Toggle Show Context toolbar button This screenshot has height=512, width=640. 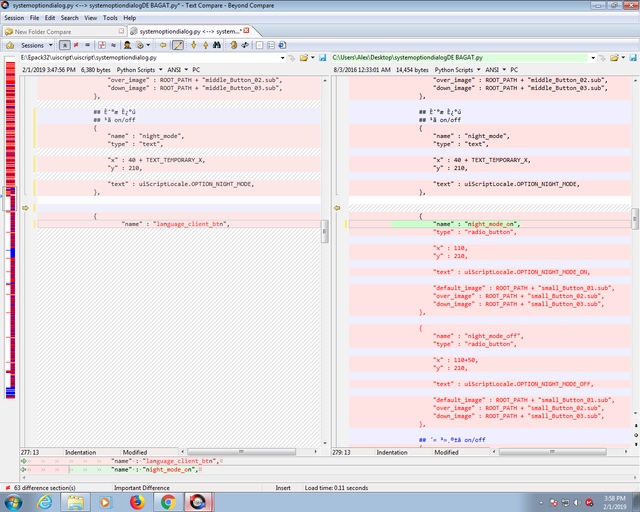(102, 45)
